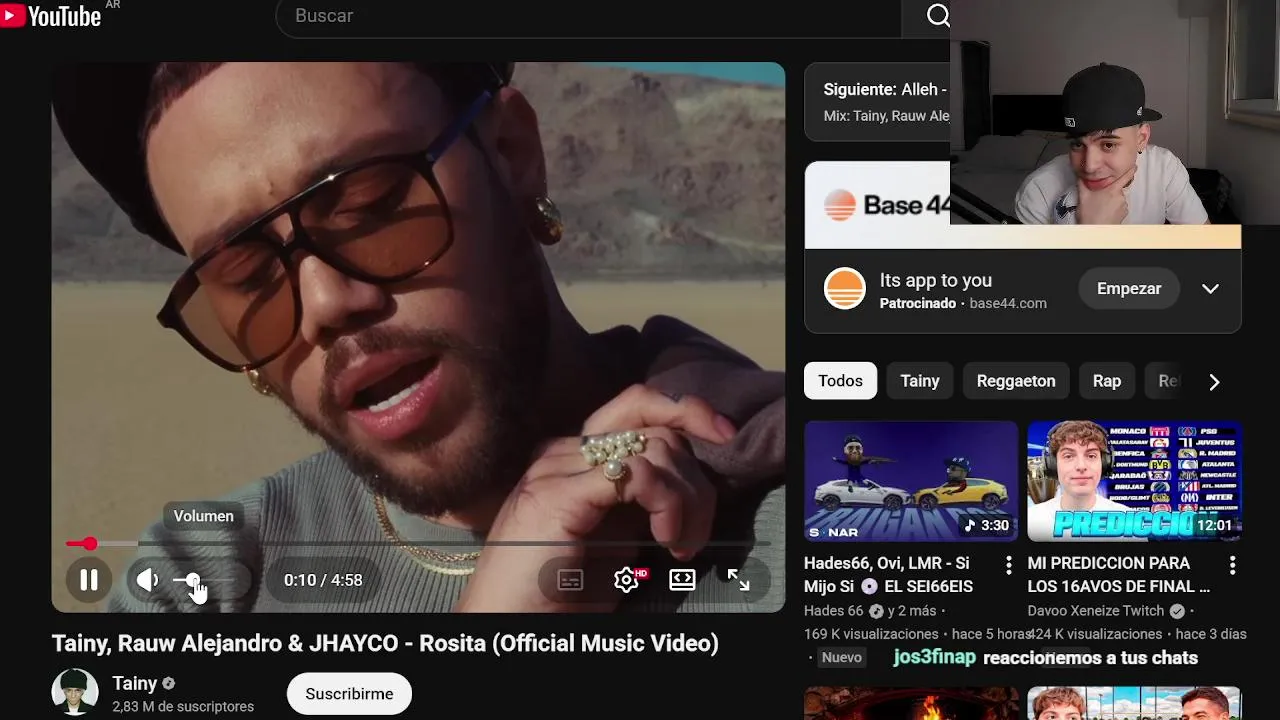Screen dimensions: 1280x720
Task: Click the YouTube logo to go home
Action: [51, 15]
